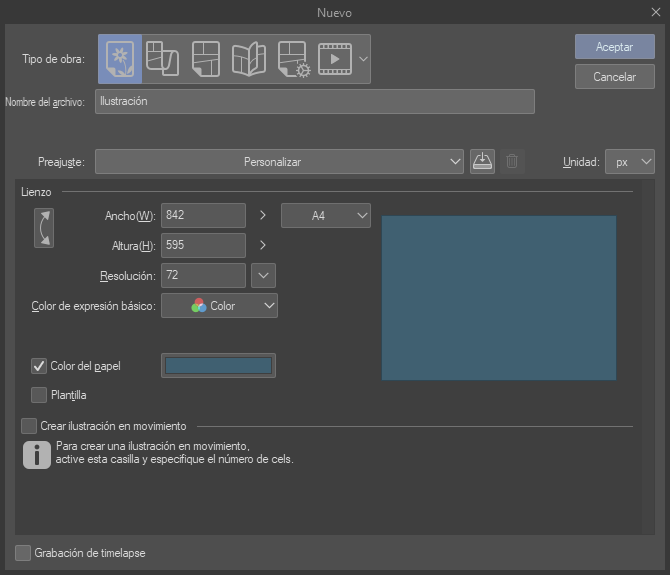The width and height of the screenshot is (670, 575).
Task: Click the paper color swatch
Action: click(x=218, y=366)
